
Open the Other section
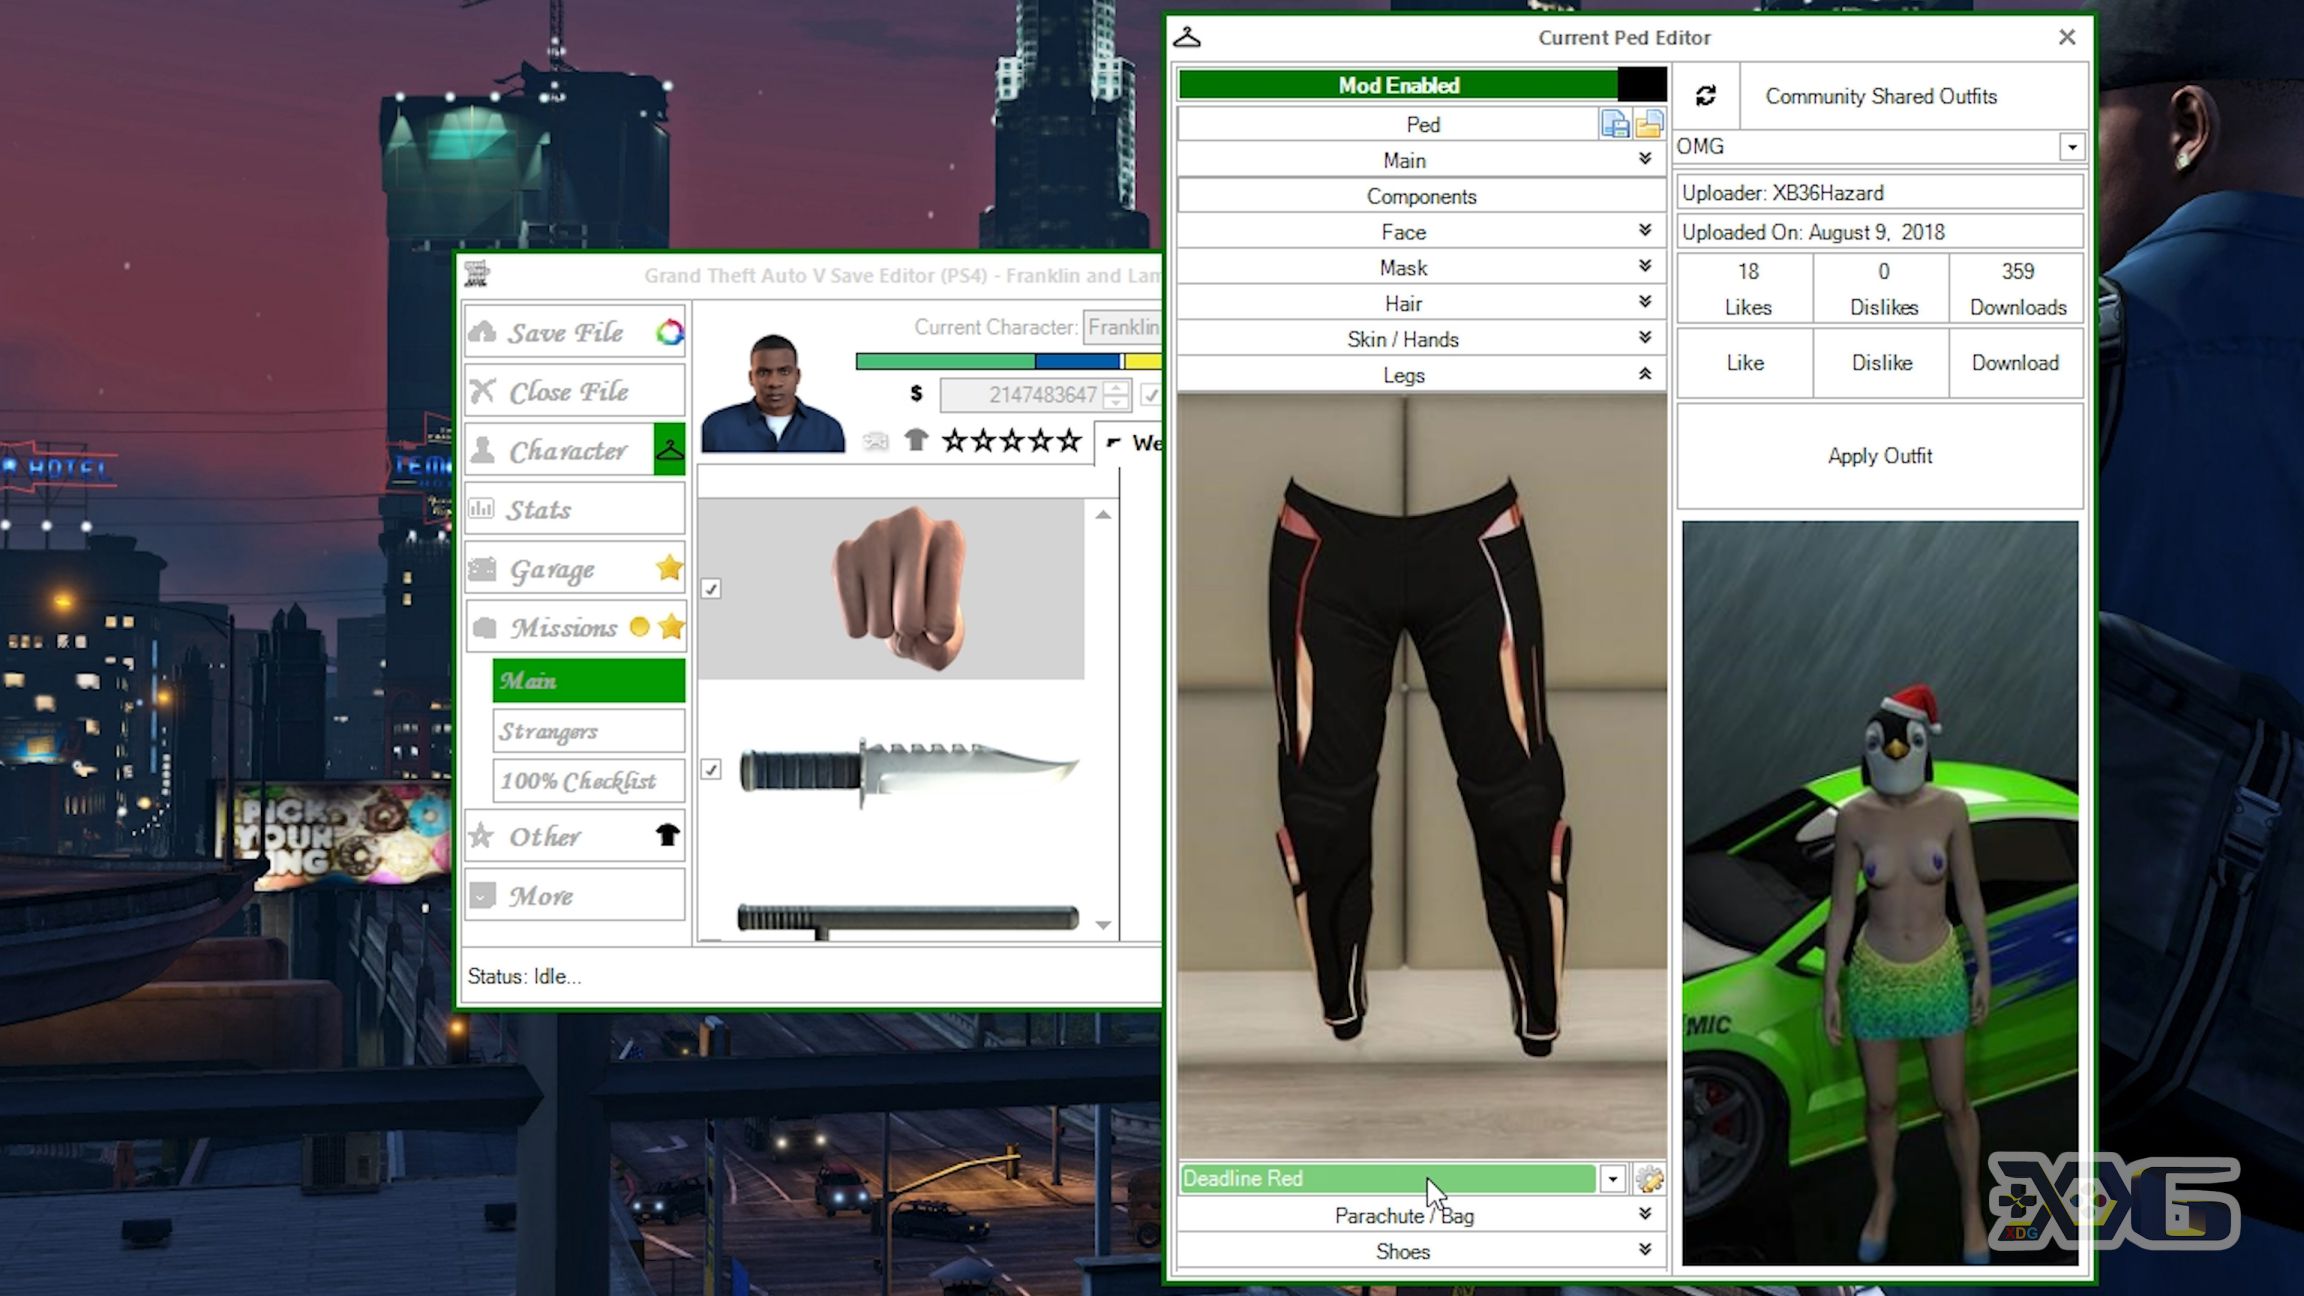point(575,835)
